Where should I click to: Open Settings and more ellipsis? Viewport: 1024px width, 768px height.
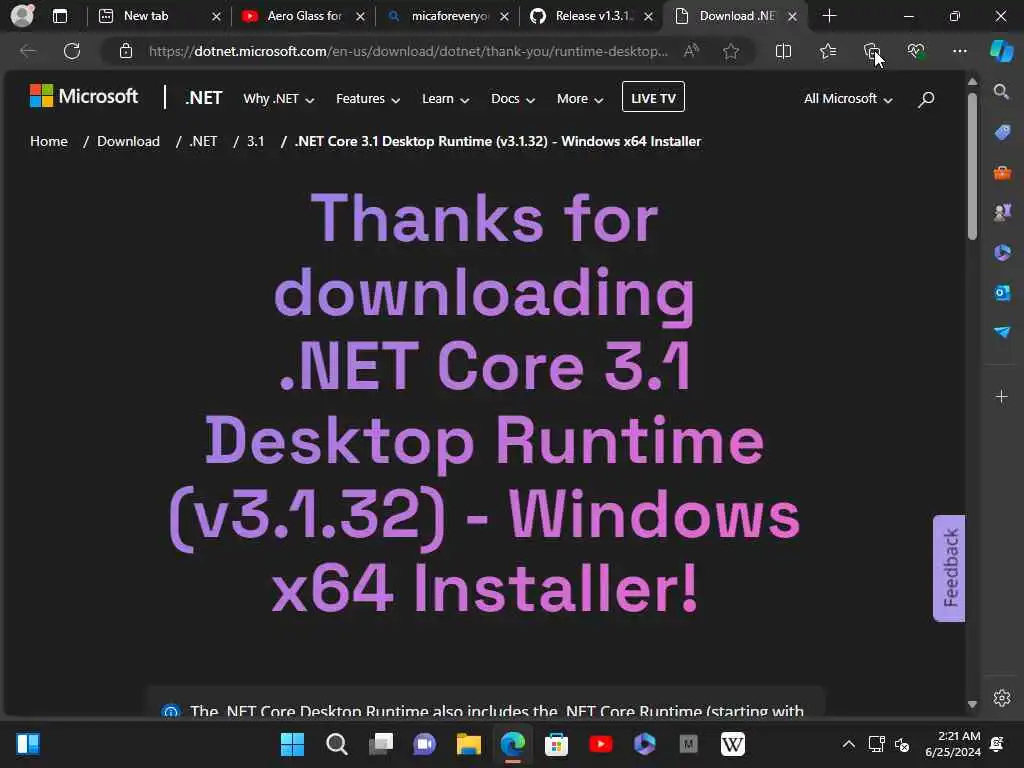click(x=959, y=51)
